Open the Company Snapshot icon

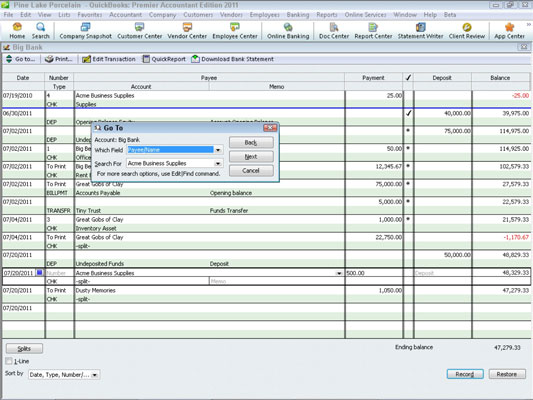pos(85,31)
